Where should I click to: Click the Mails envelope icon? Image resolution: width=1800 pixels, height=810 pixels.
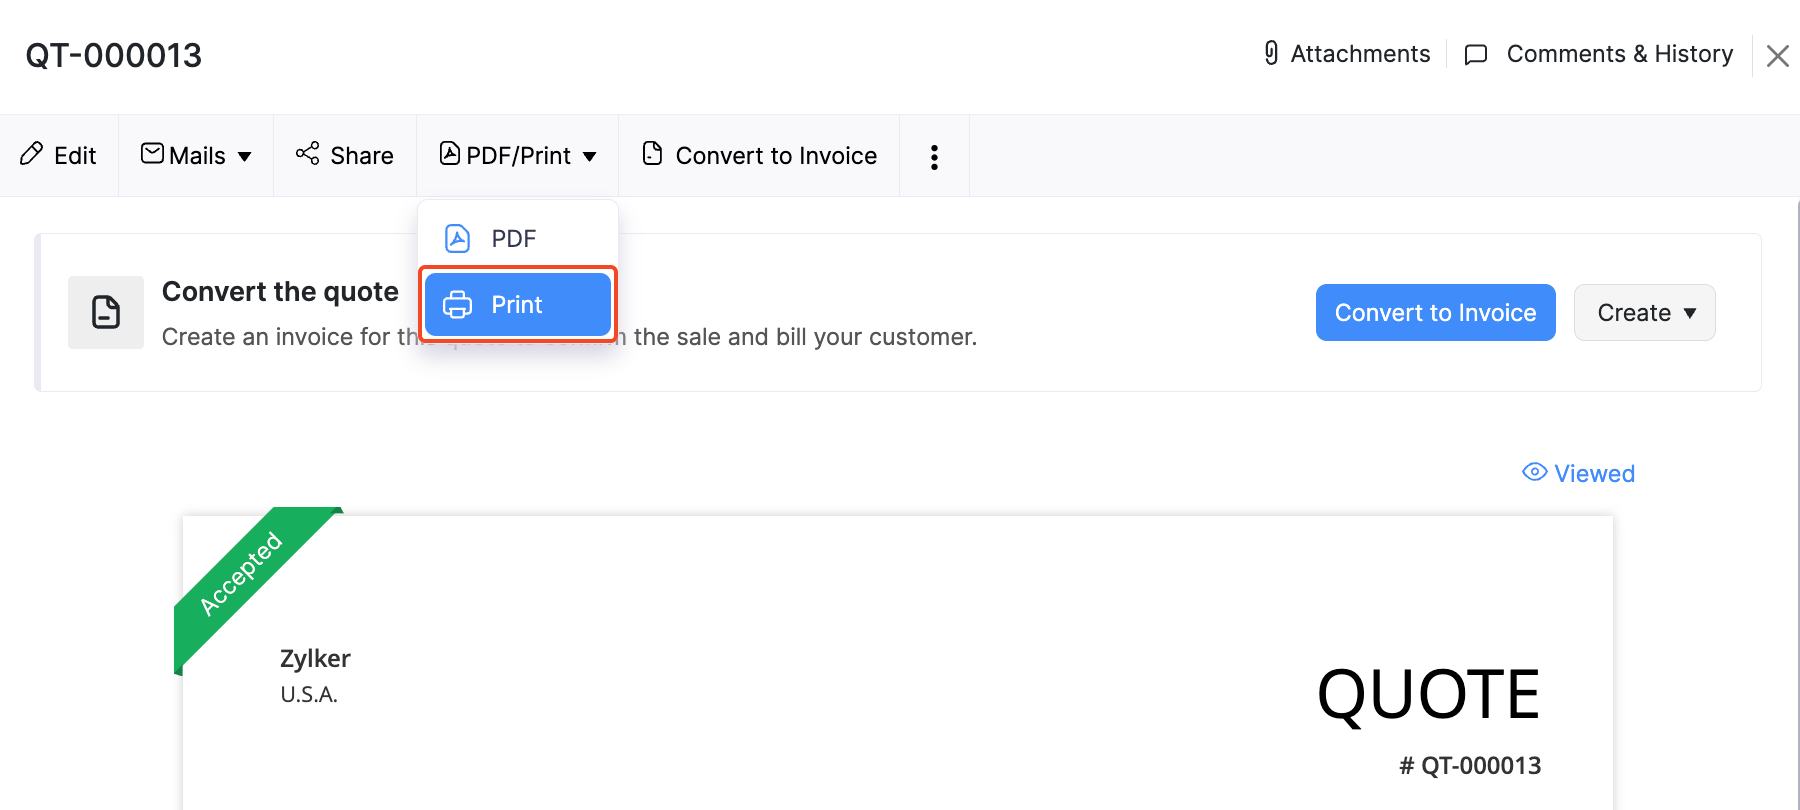point(152,153)
